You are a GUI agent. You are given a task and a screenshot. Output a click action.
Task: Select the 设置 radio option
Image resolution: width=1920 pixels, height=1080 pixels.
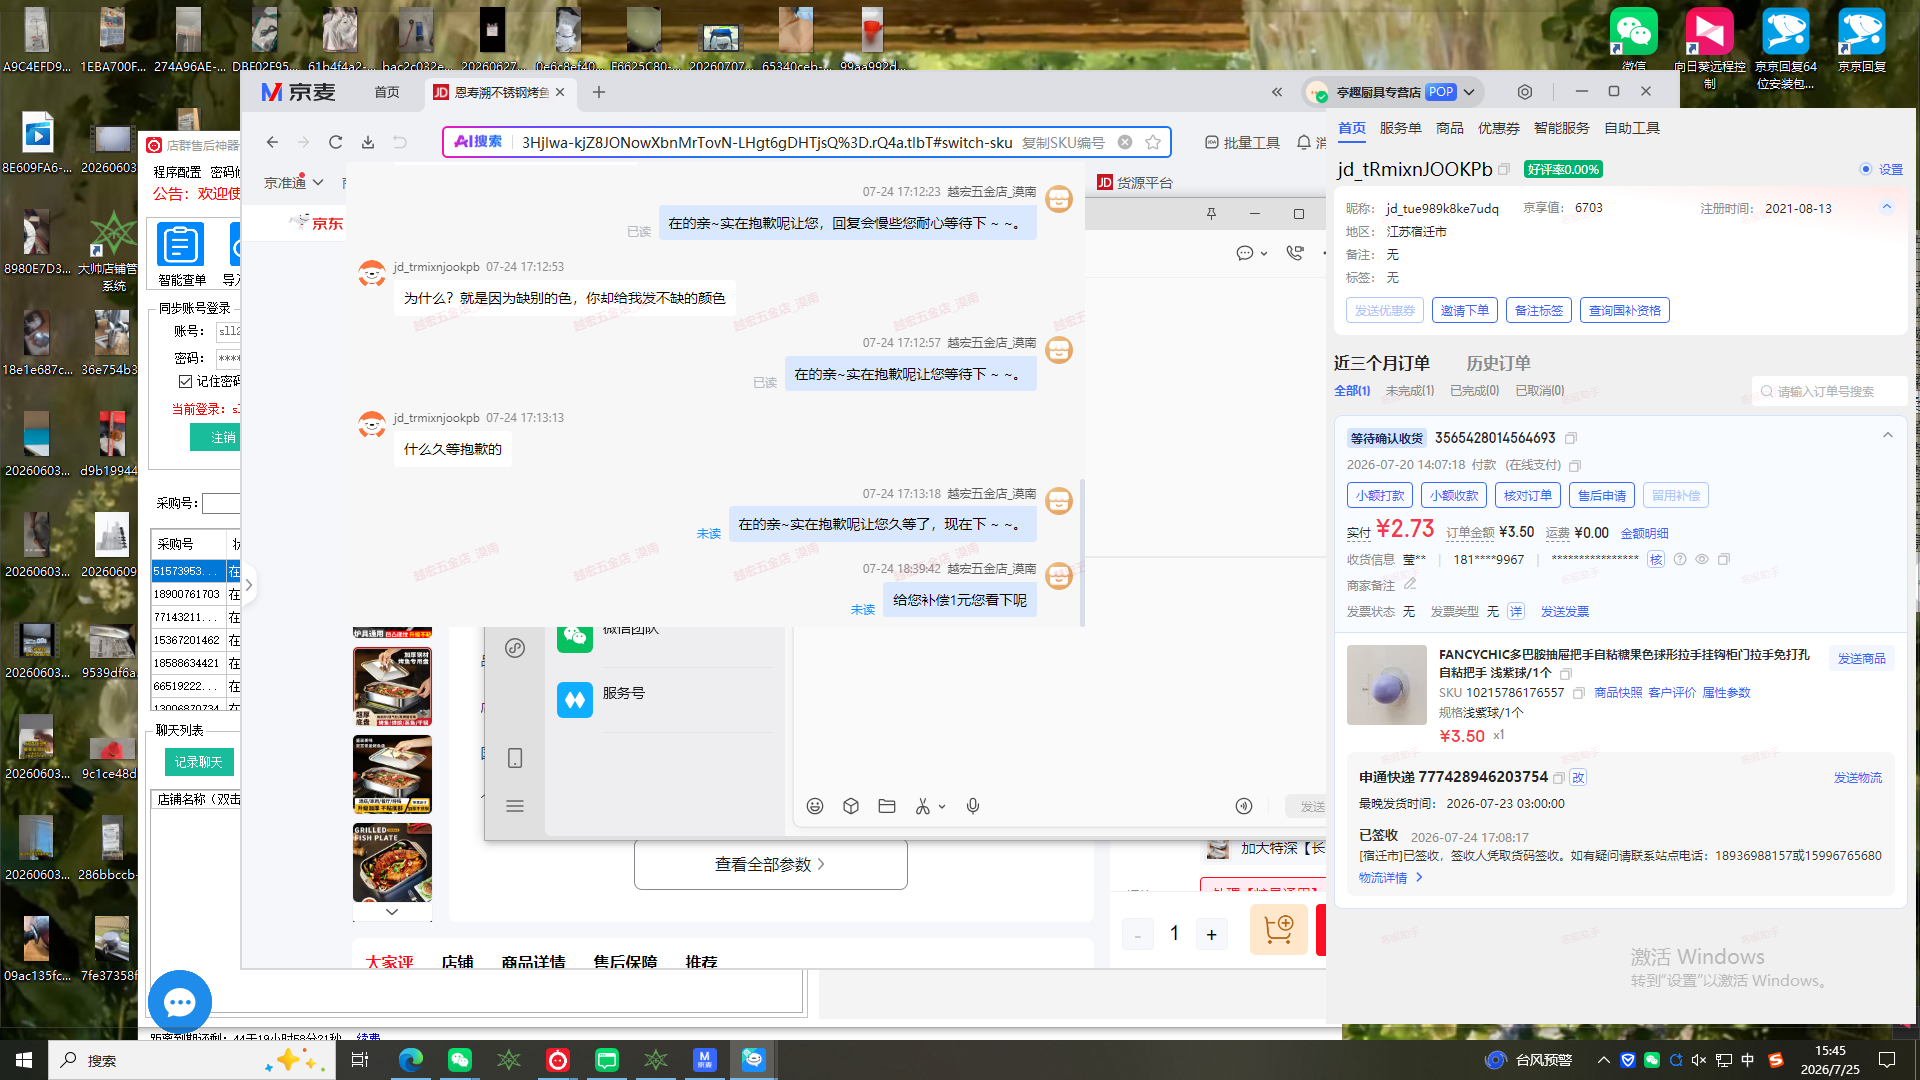coord(1865,169)
